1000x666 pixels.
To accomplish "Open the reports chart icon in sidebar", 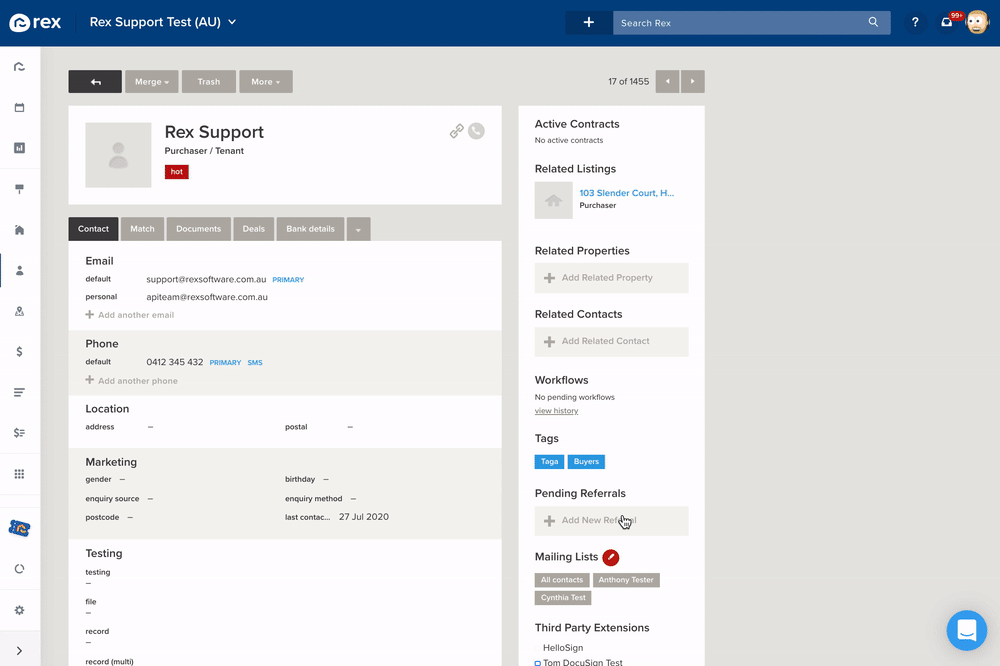I will pos(19,148).
